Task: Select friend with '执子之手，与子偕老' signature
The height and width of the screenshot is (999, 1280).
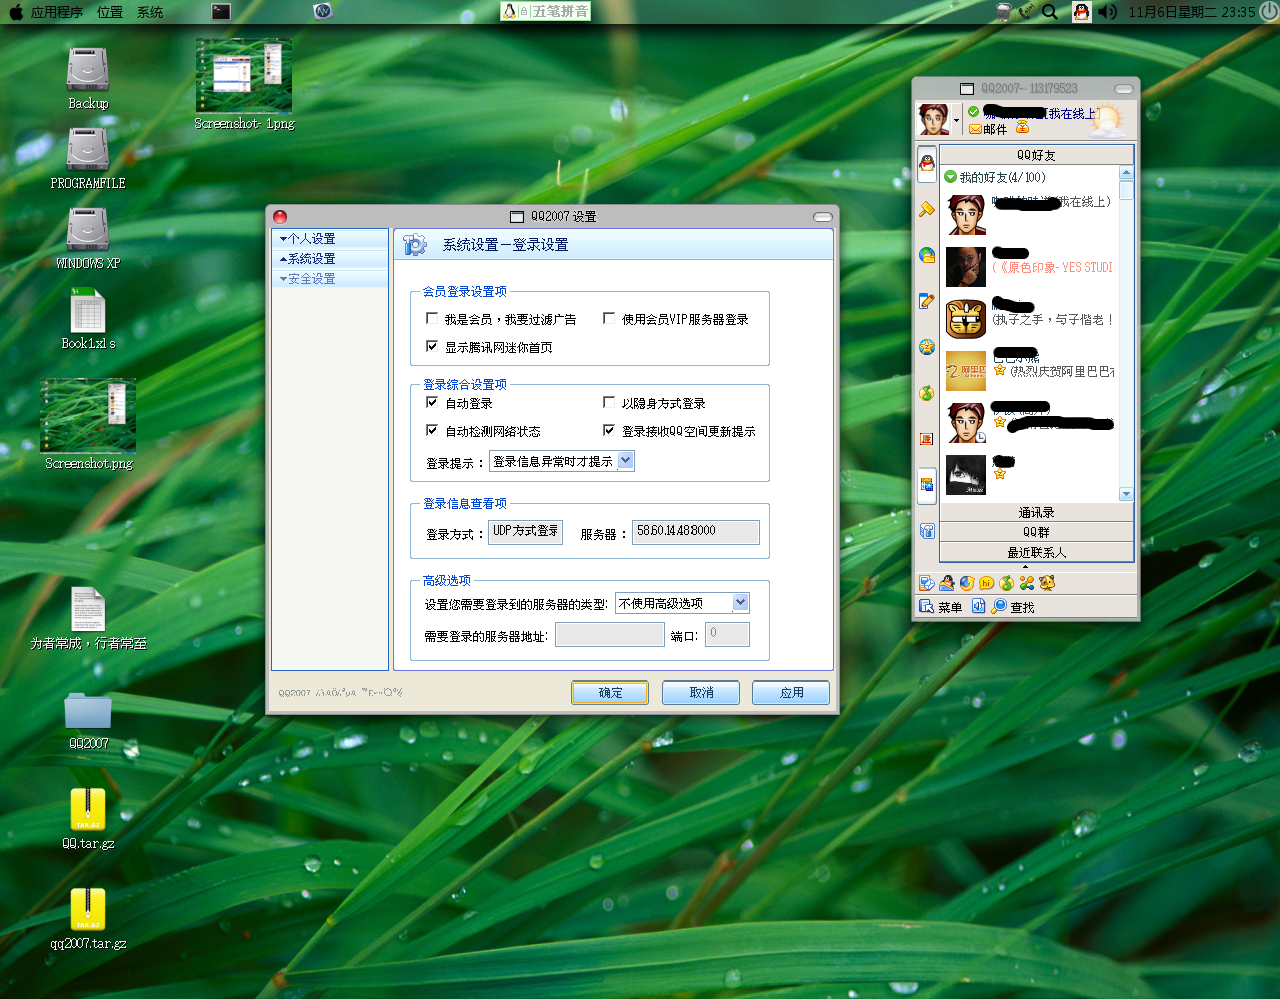Action: pyautogui.click(x=1030, y=319)
